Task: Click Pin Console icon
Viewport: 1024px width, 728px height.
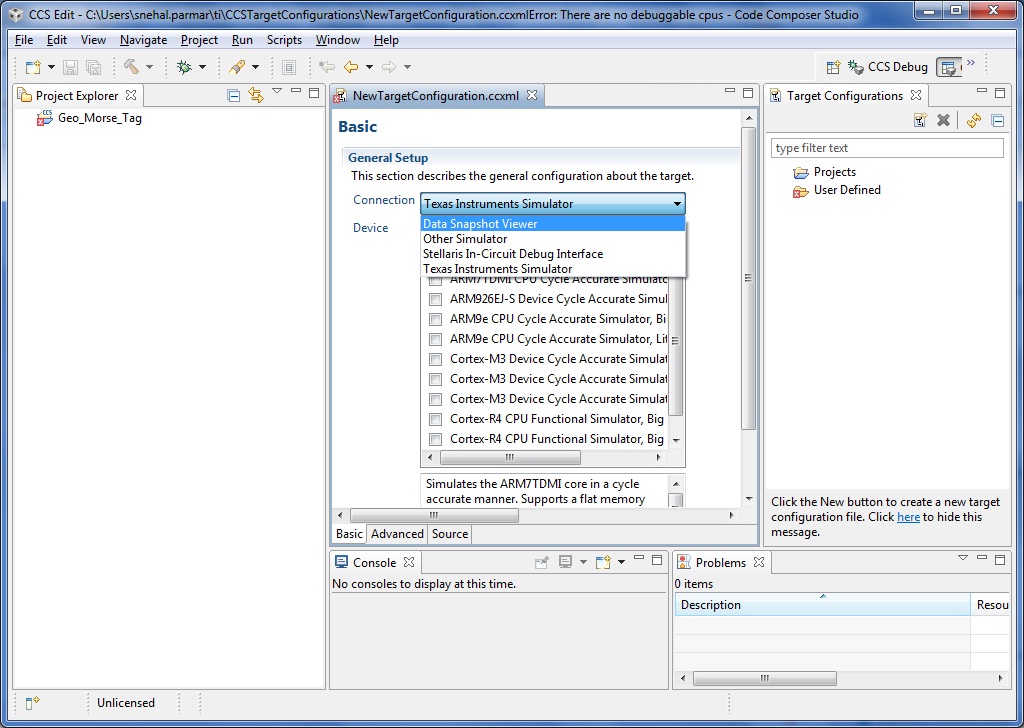Action: click(x=541, y=562)
